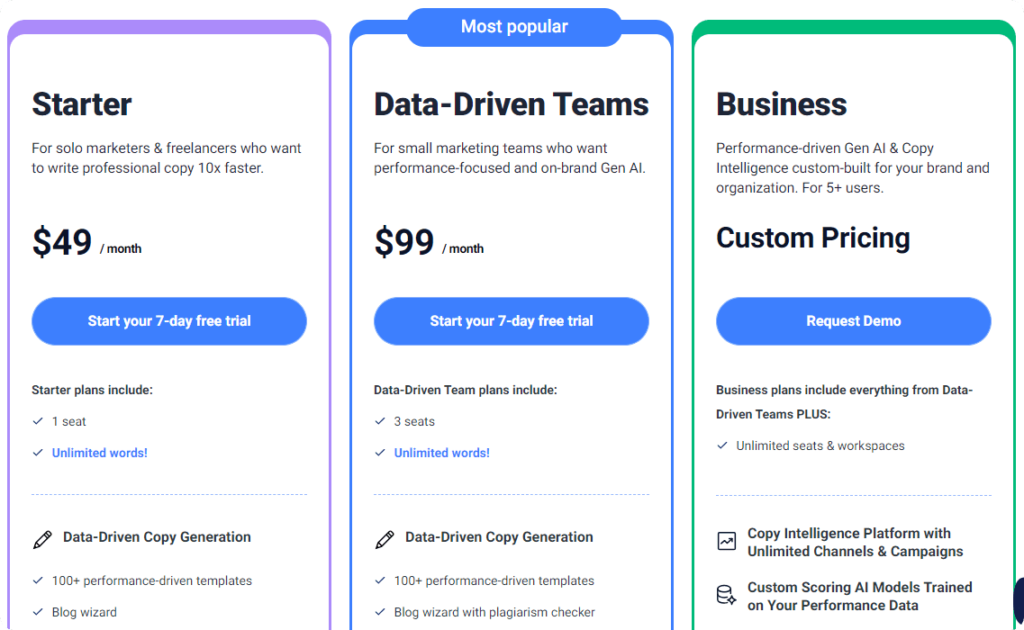Click the pencil icon in the Data-Driven Teams plan
The width and height of the screenshot is (1024, 630).
coord(385,539)
